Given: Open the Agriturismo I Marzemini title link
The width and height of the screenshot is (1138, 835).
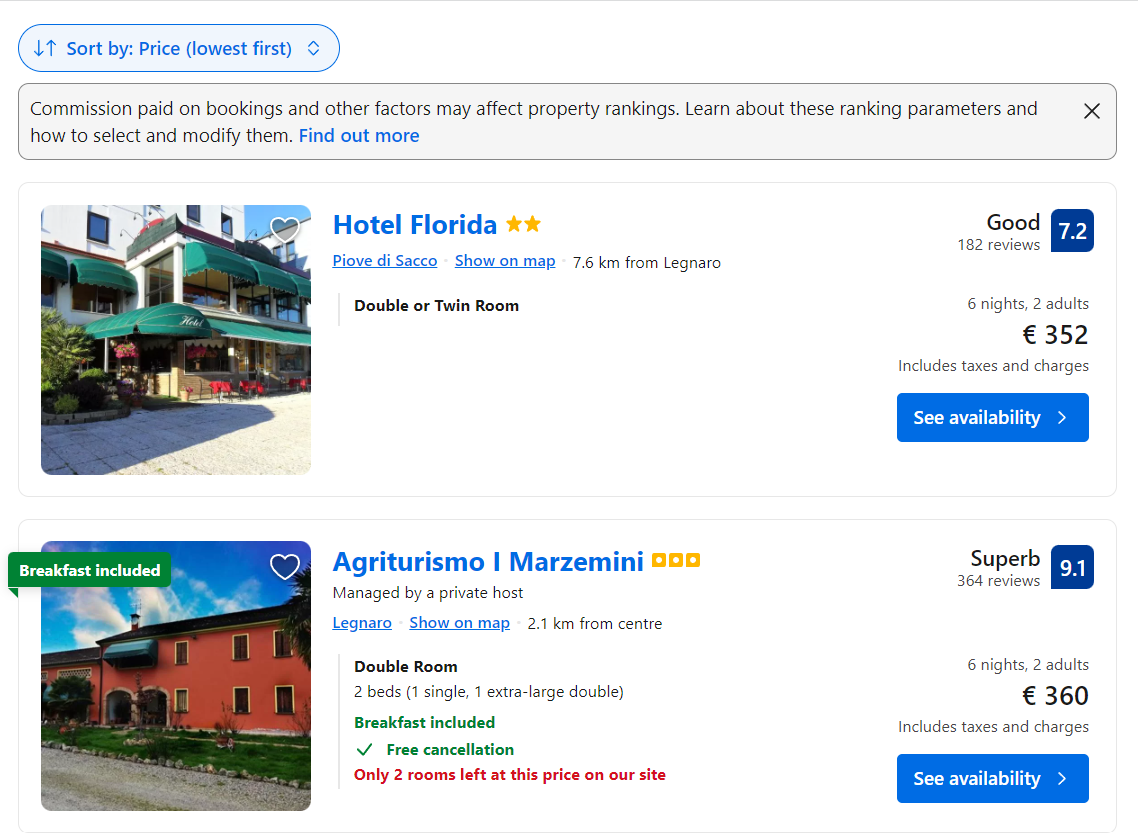Looking at the screenshot, I should pos(488,562).
